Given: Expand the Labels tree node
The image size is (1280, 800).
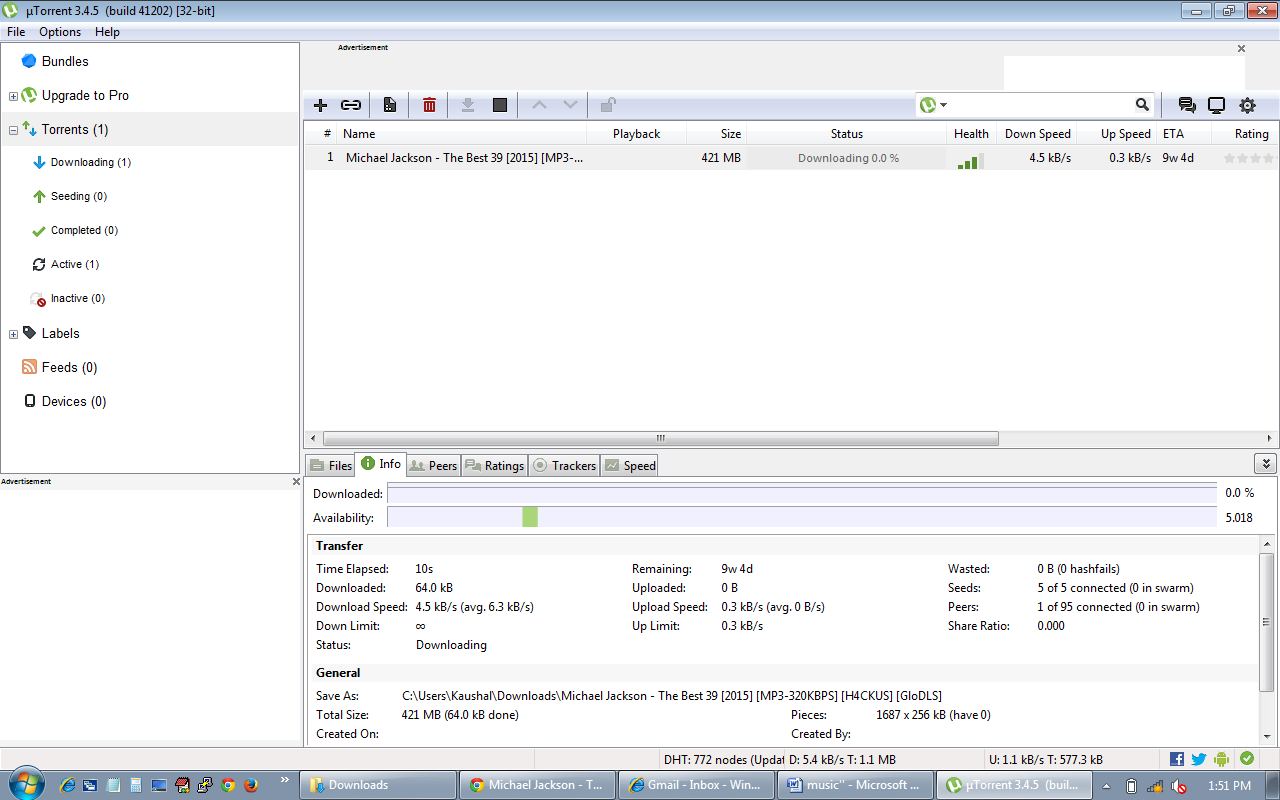Looking at the screenshot, I should pos(13,335).
